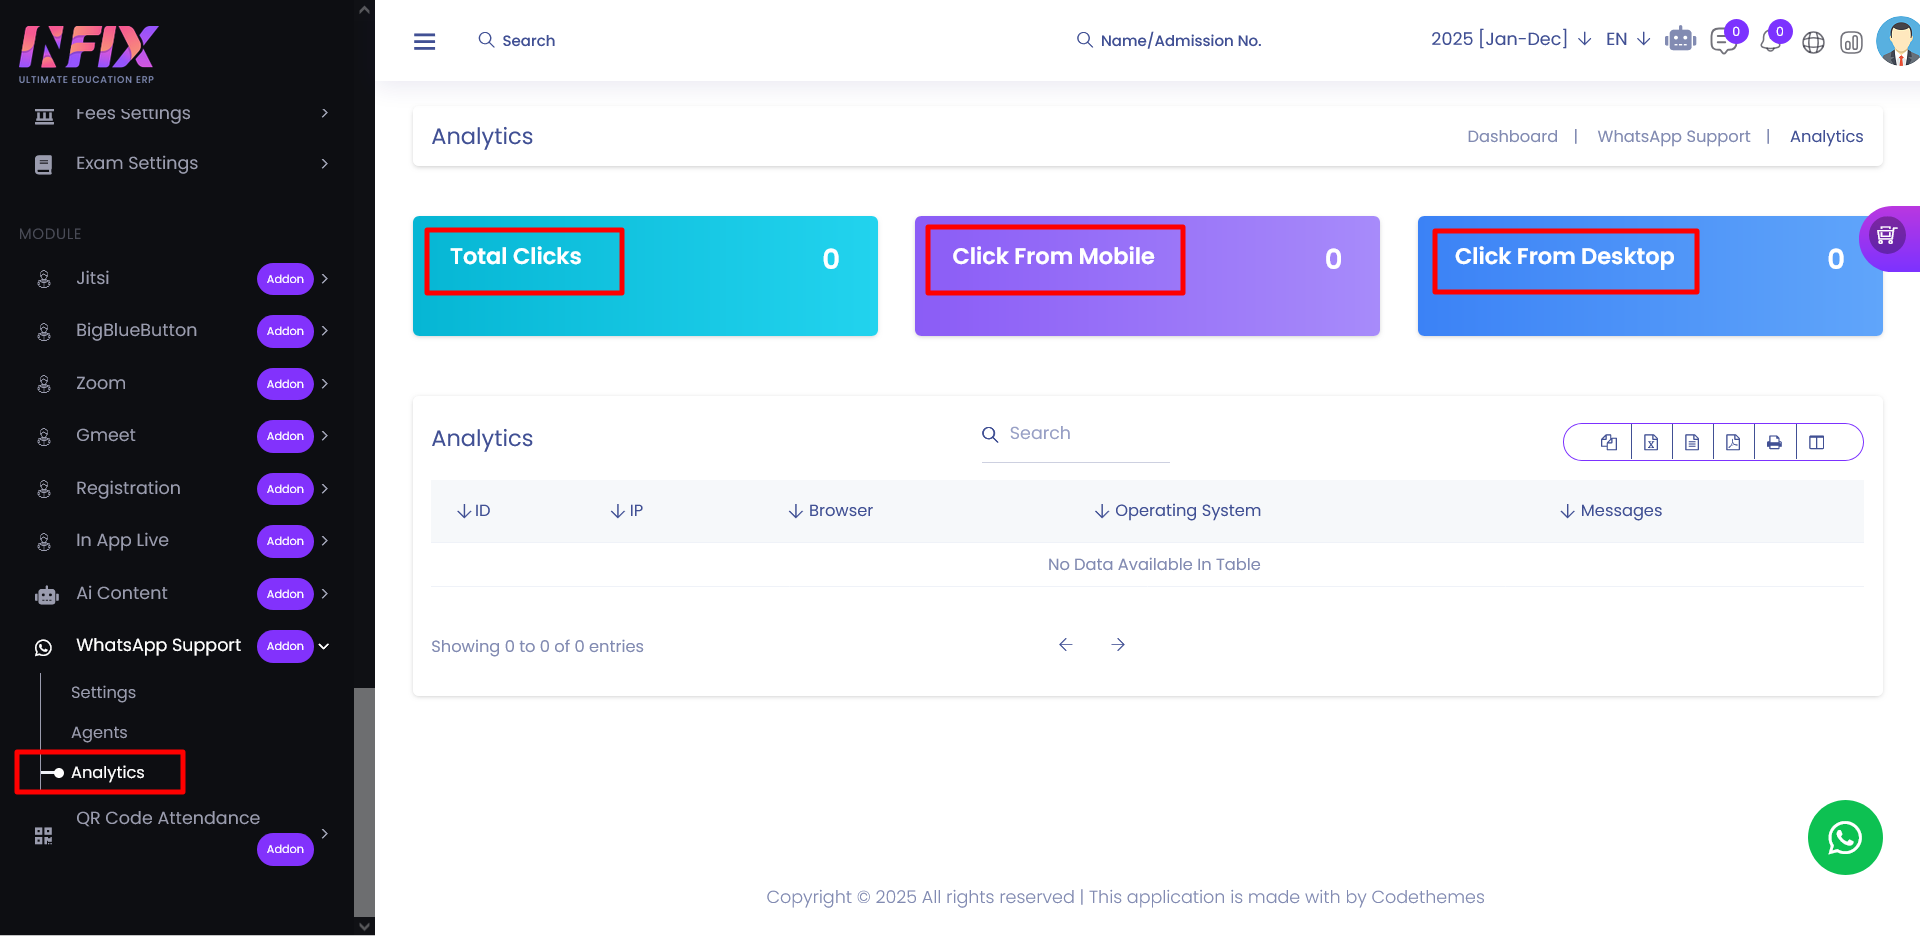Open the column visibility icon
Image resolution: width=1920 pixels, height=936 pixels.
[1817, 442]
